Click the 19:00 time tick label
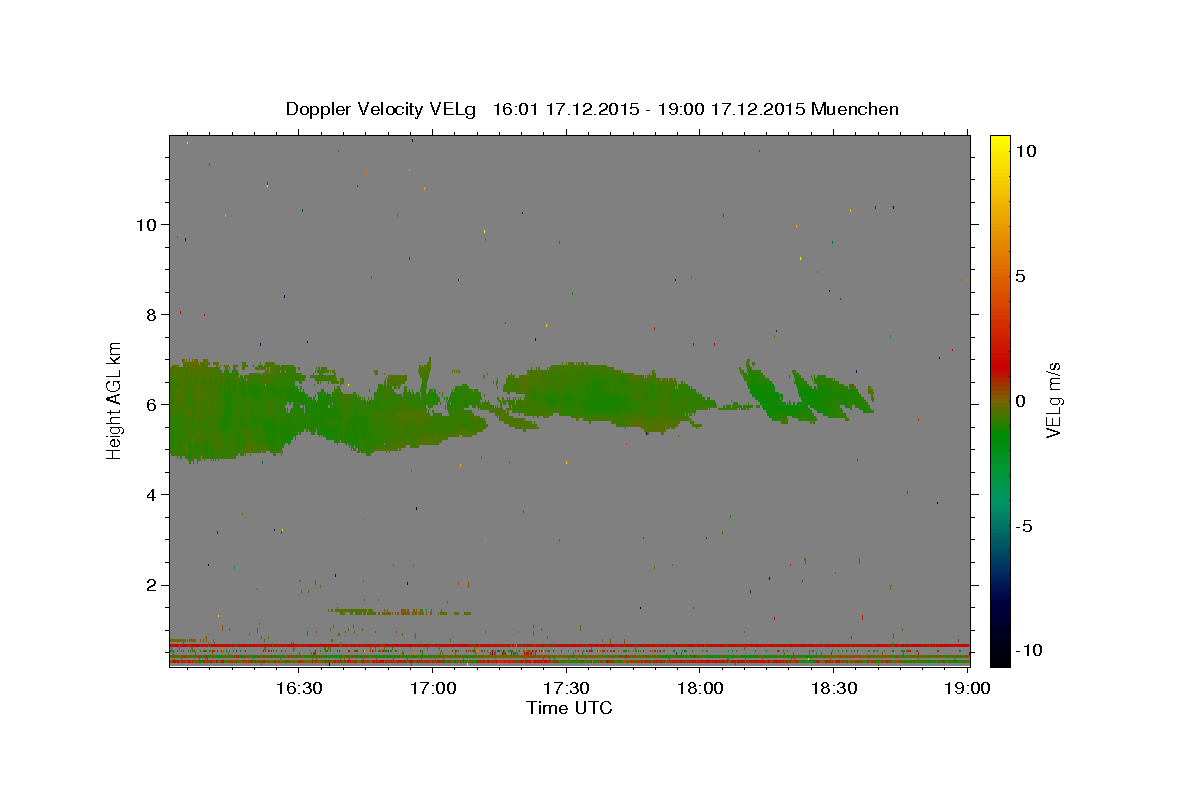The image size is (1200, 800). pos(967,688)
